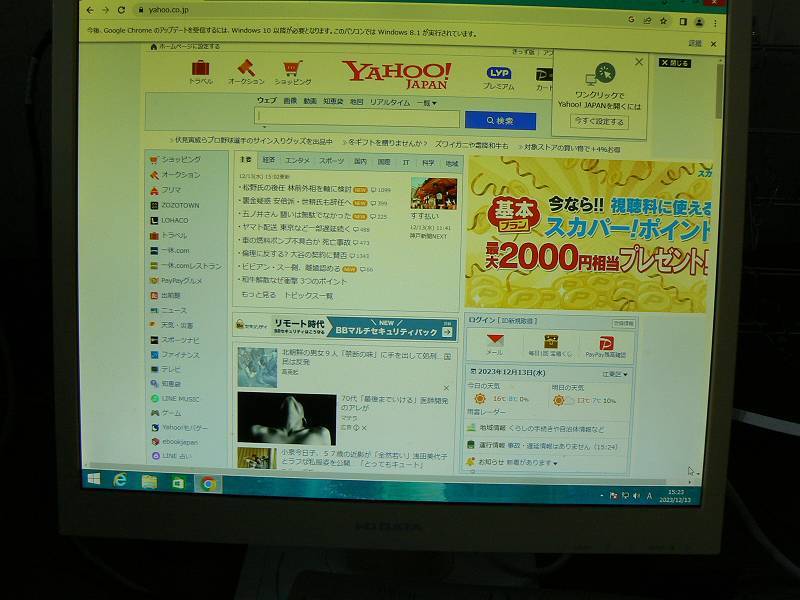Open the トラベル suitcase icon in header

click(201, 72)
